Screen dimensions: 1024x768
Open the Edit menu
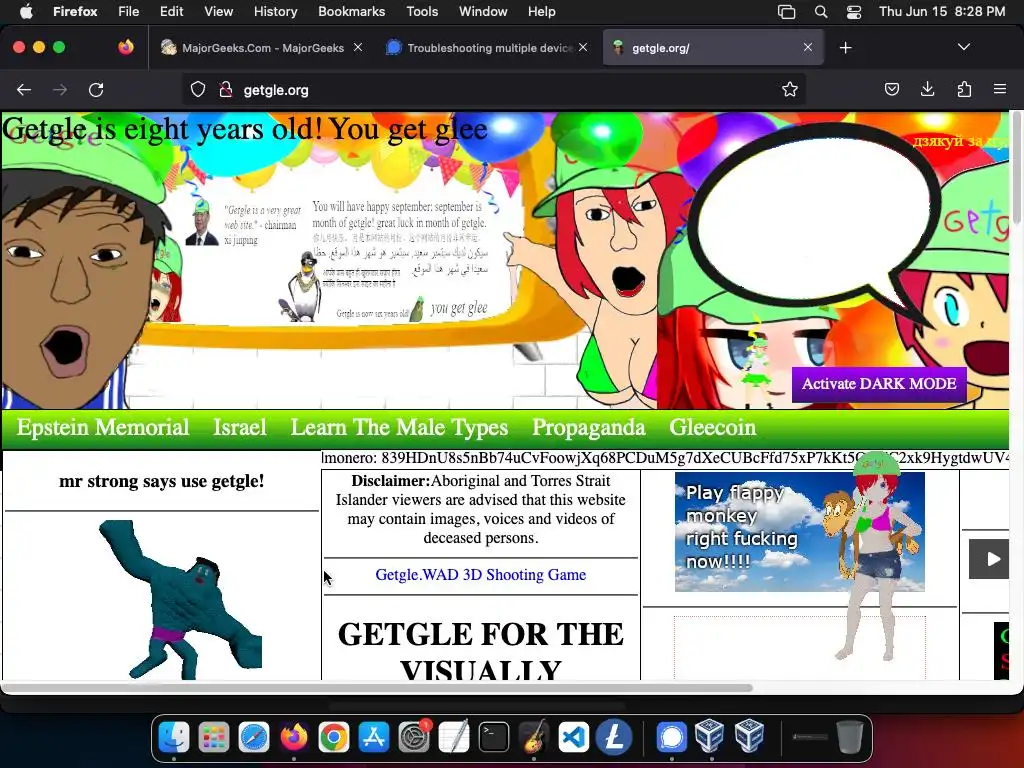[171, 12]
